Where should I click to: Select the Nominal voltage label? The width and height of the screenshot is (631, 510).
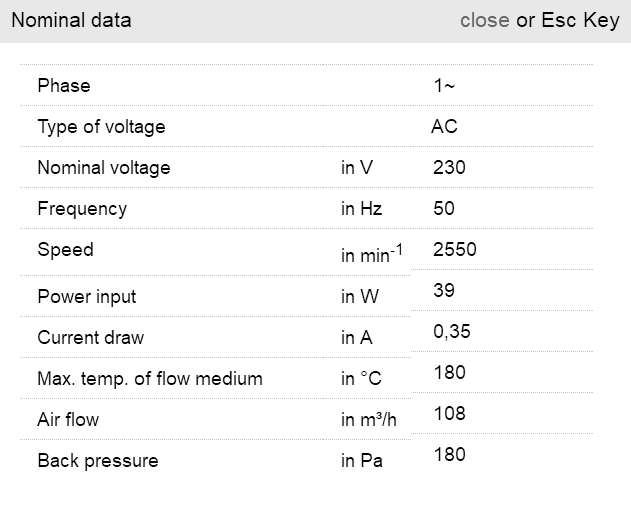(x=104, y=168)
